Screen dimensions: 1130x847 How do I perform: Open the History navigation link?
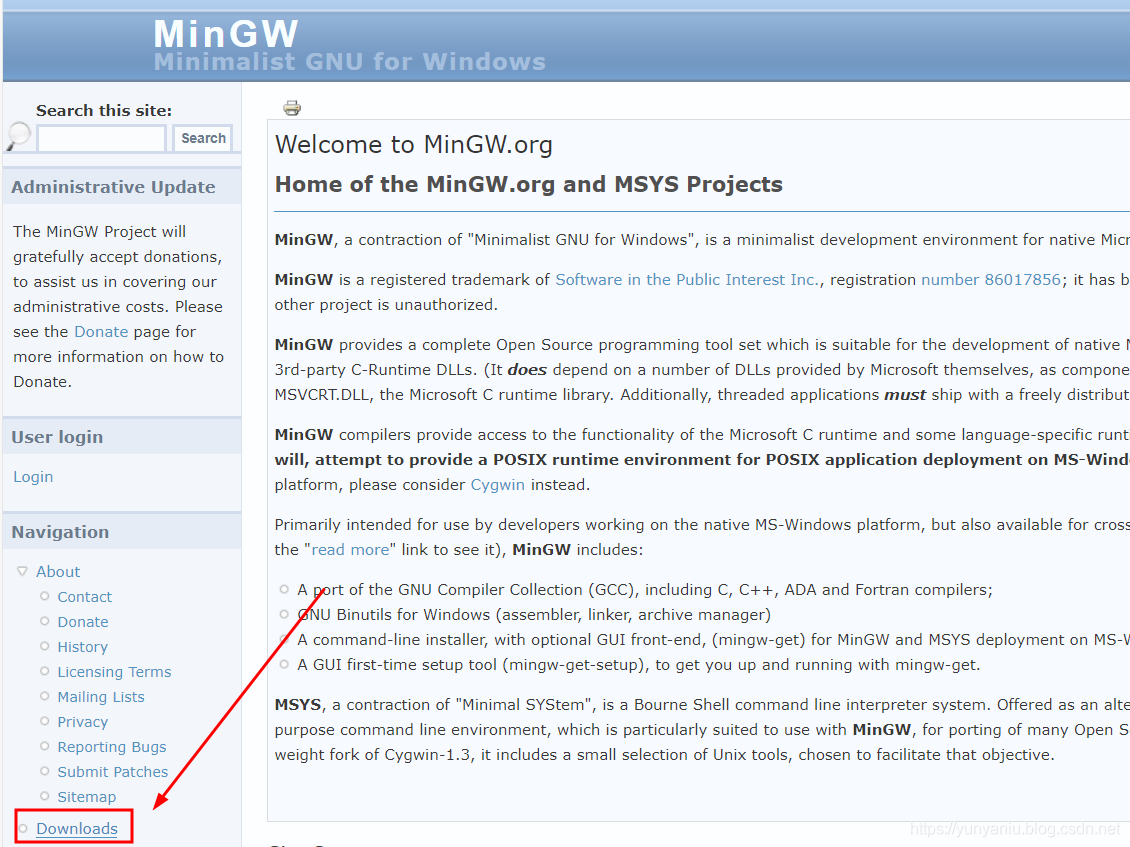point(83,647)
